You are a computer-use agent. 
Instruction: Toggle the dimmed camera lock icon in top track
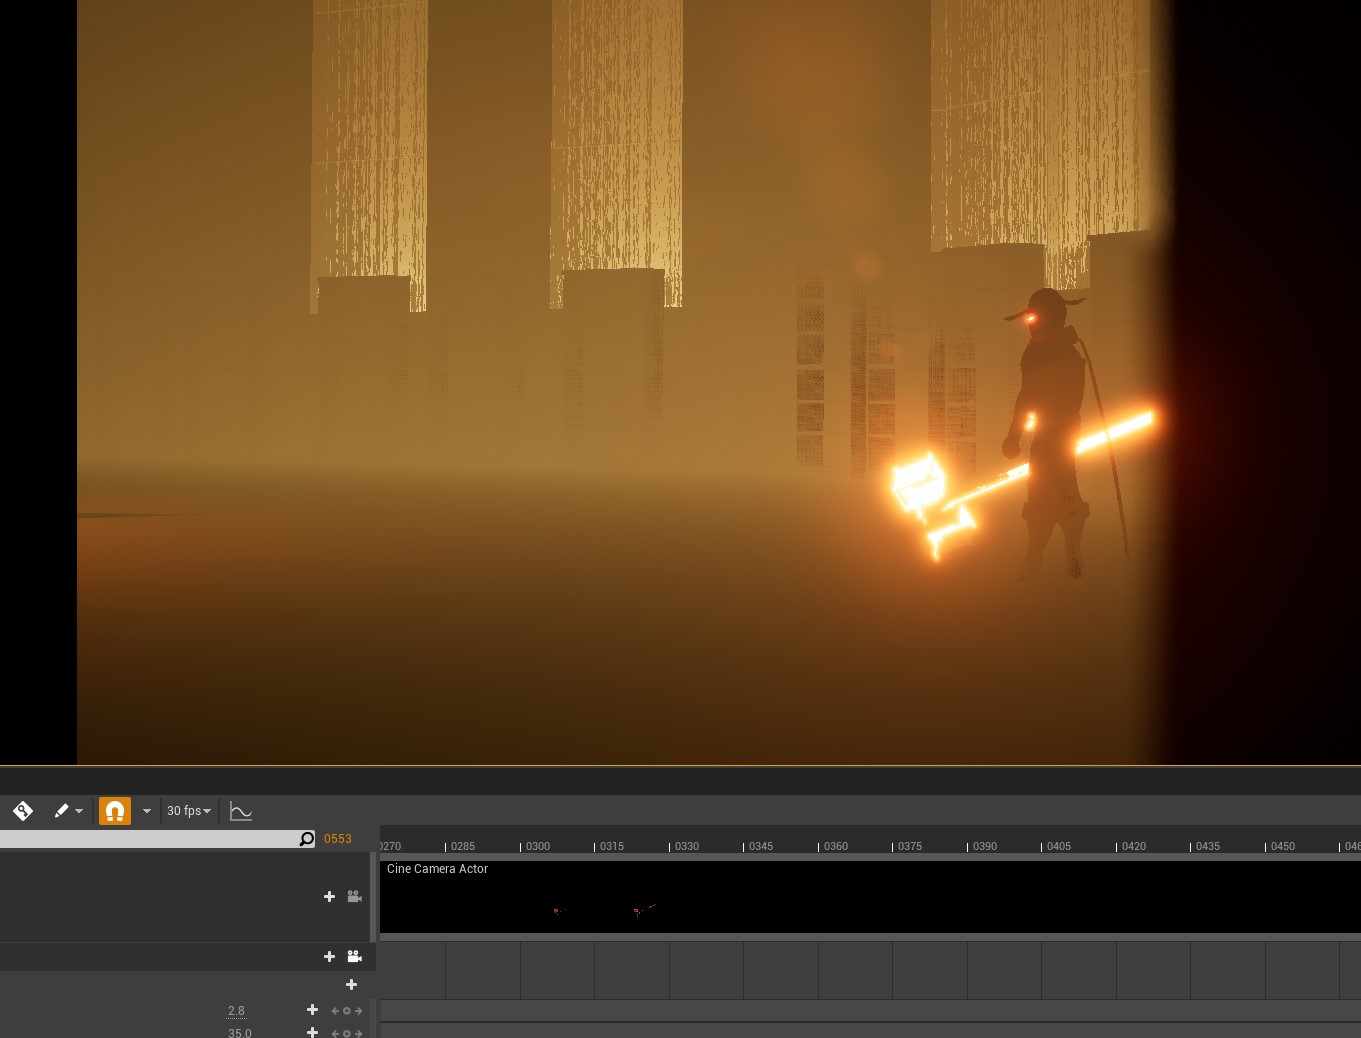(354, 897)
